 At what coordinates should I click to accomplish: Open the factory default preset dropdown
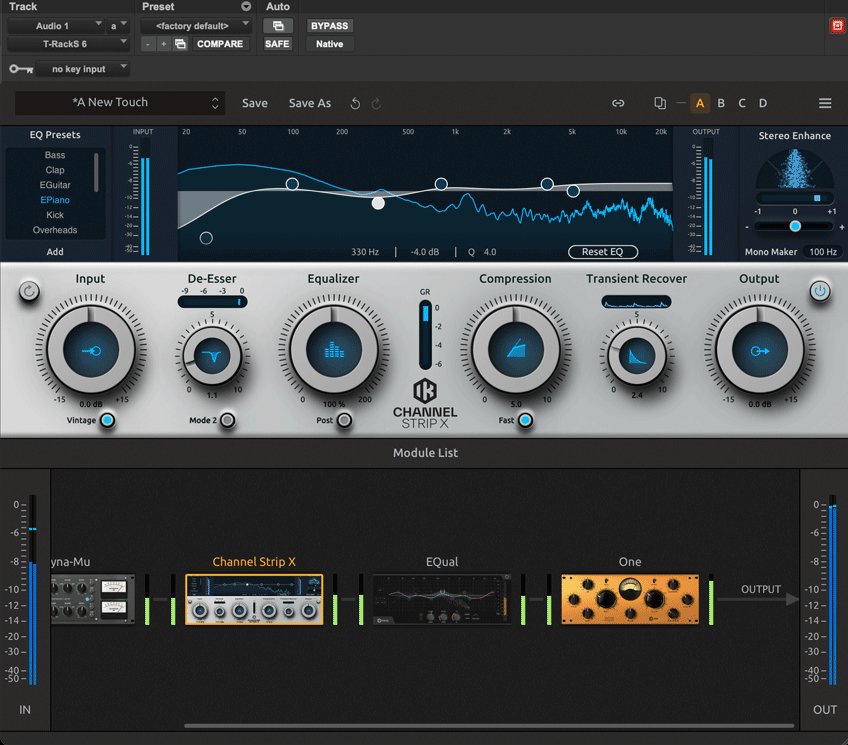pyautogui.click(x=196, y=24)
